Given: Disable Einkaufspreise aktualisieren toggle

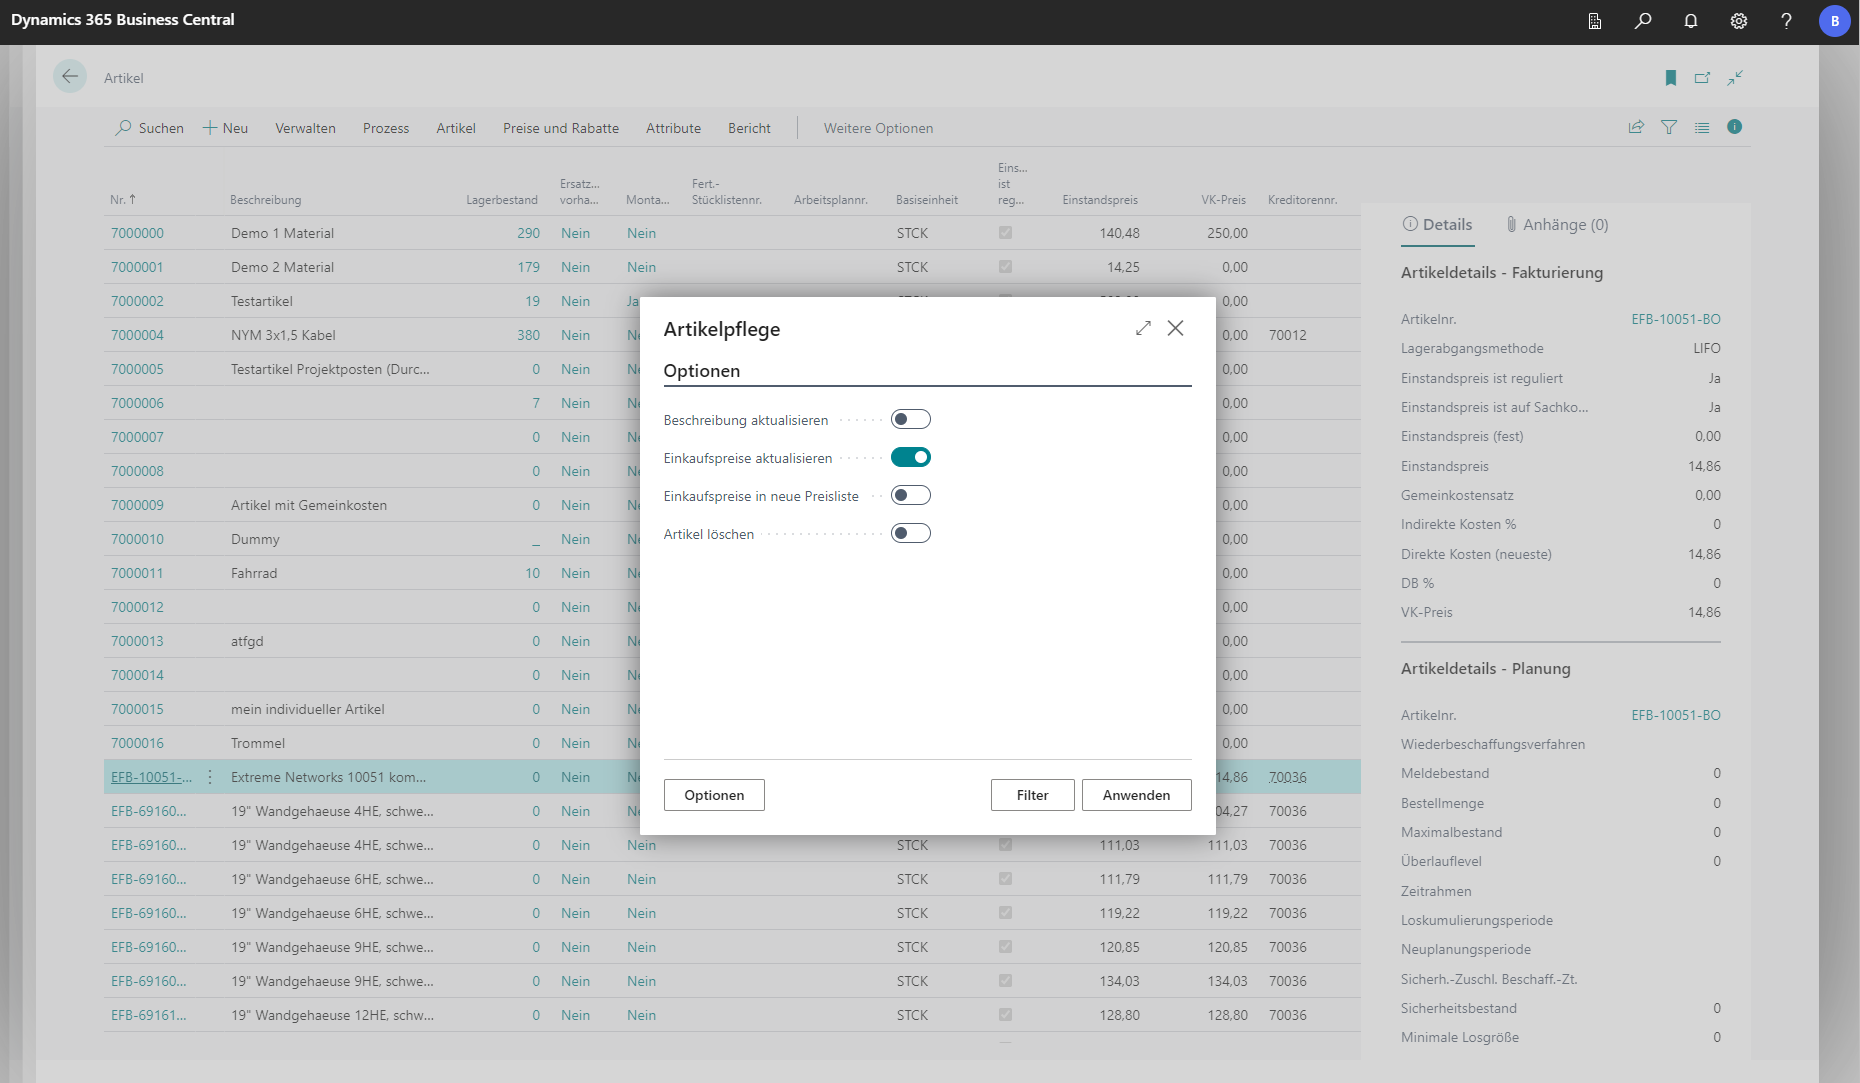Looking at the screenshot, I should (x=910, y=457).
